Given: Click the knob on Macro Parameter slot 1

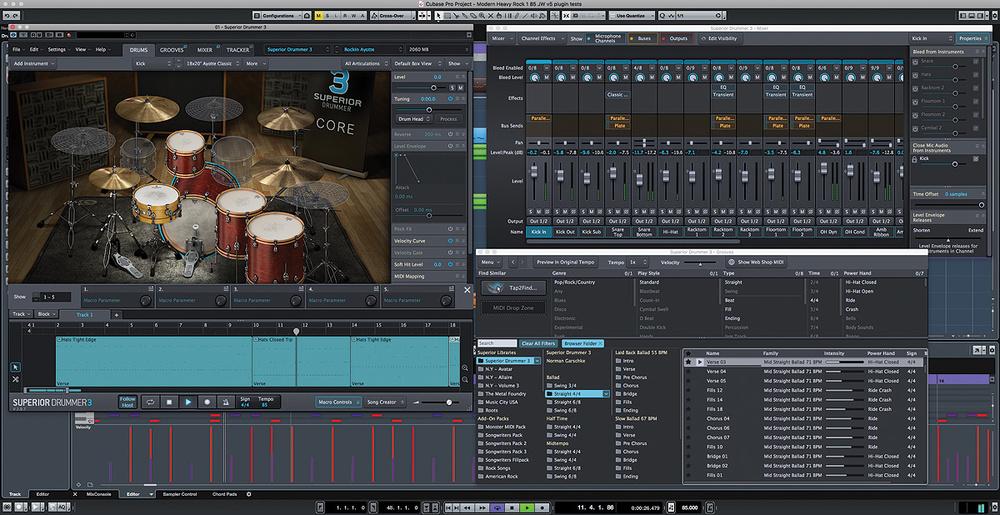Looking at the screenshot, I should pos(145,301).
